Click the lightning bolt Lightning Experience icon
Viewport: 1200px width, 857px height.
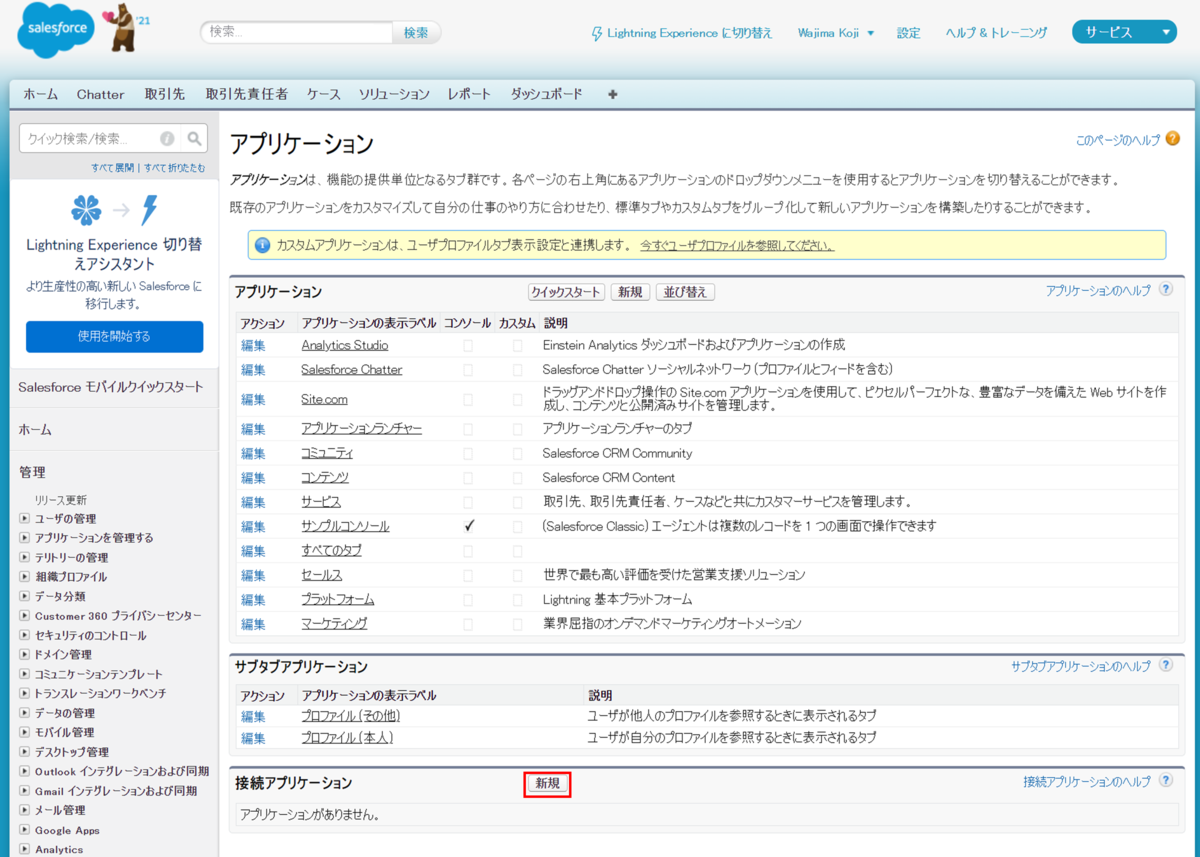597,32
